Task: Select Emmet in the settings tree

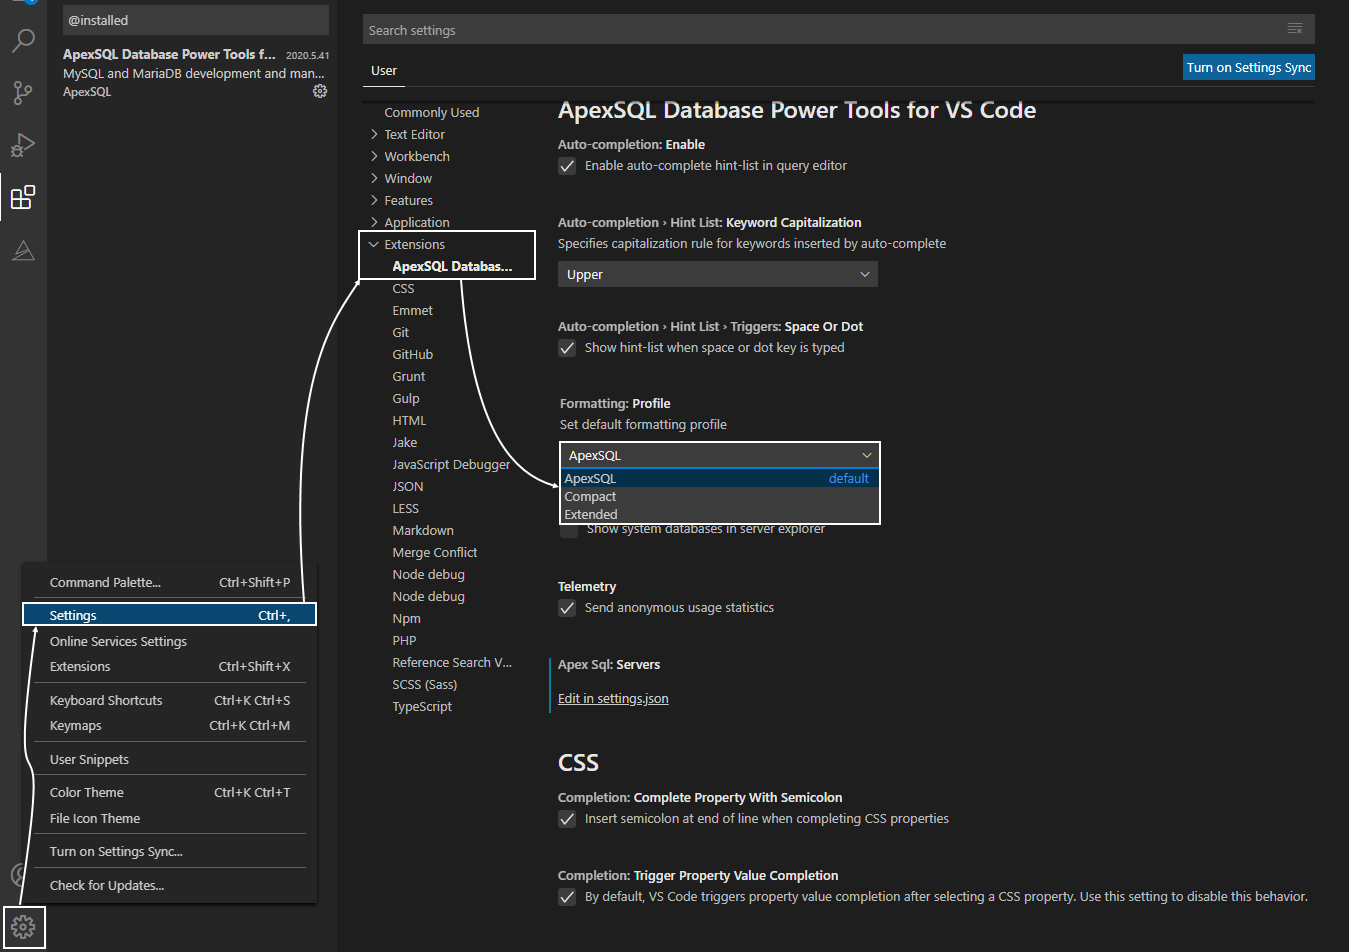Action: pos(412,310)
